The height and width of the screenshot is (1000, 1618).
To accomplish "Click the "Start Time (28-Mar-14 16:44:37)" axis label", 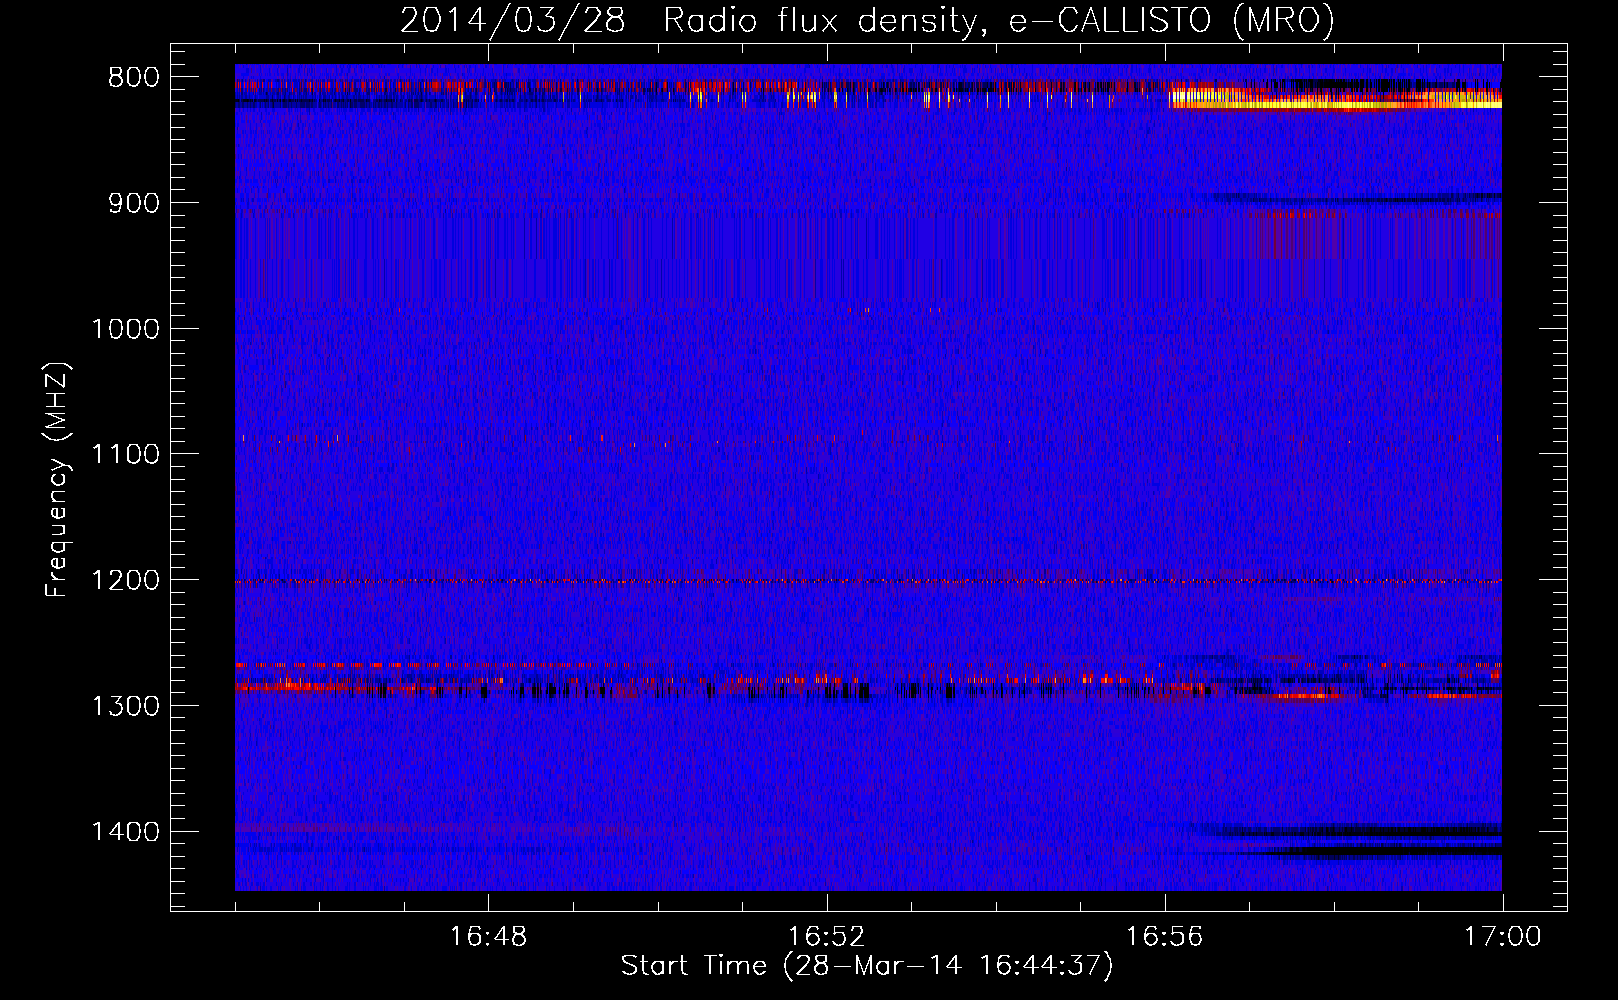I will pyautogui.click(x=867, y=966).
